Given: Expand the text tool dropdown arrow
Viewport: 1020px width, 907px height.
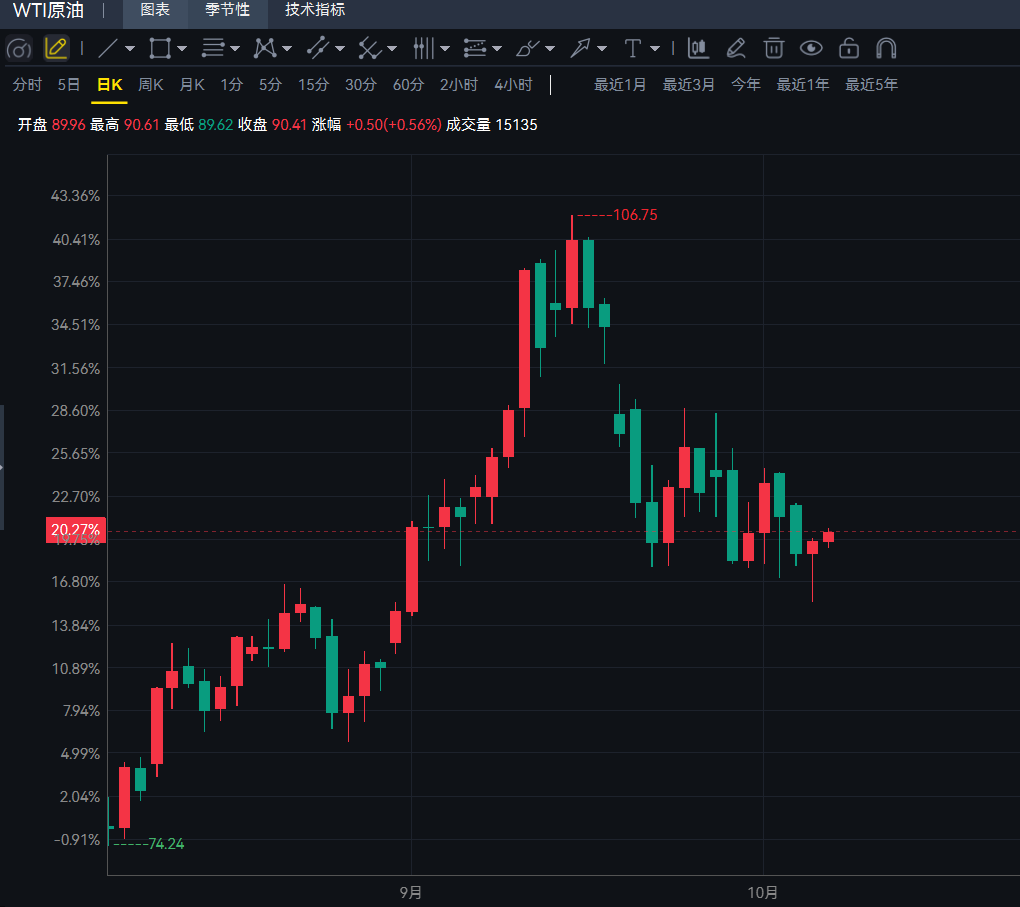Looking at the screenshot, I should (x=655, y=49).
